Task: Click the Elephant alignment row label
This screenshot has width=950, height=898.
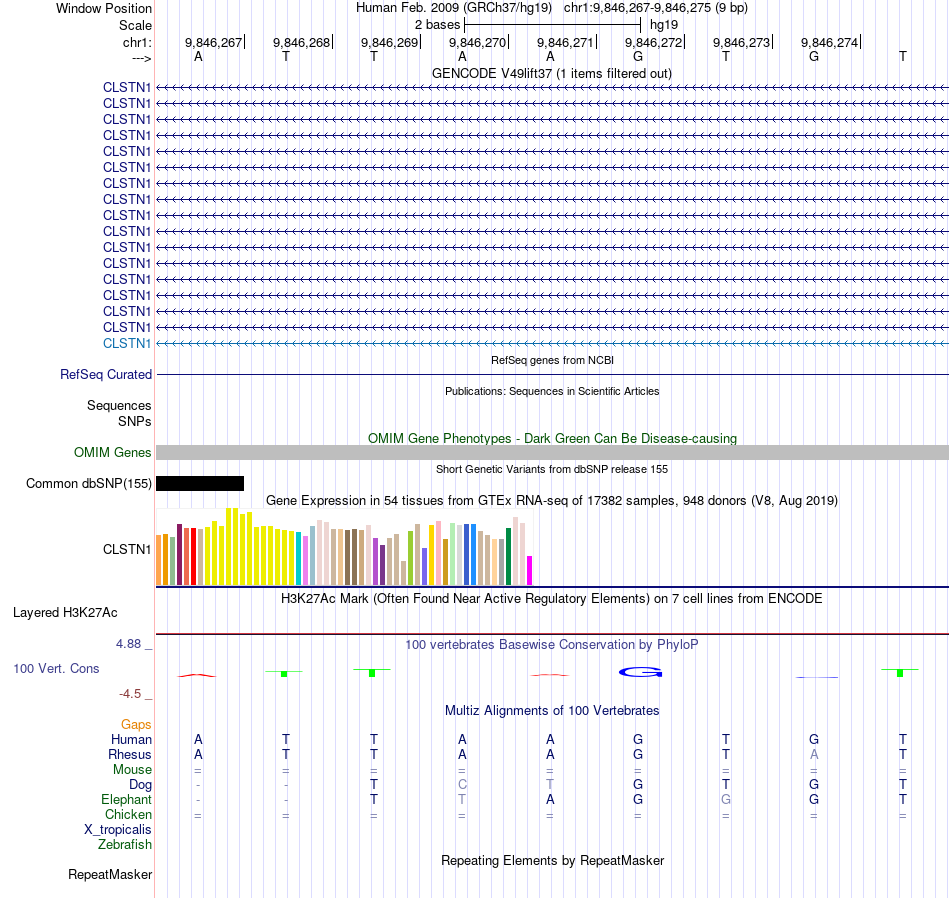Action: (x=126, y=800)
